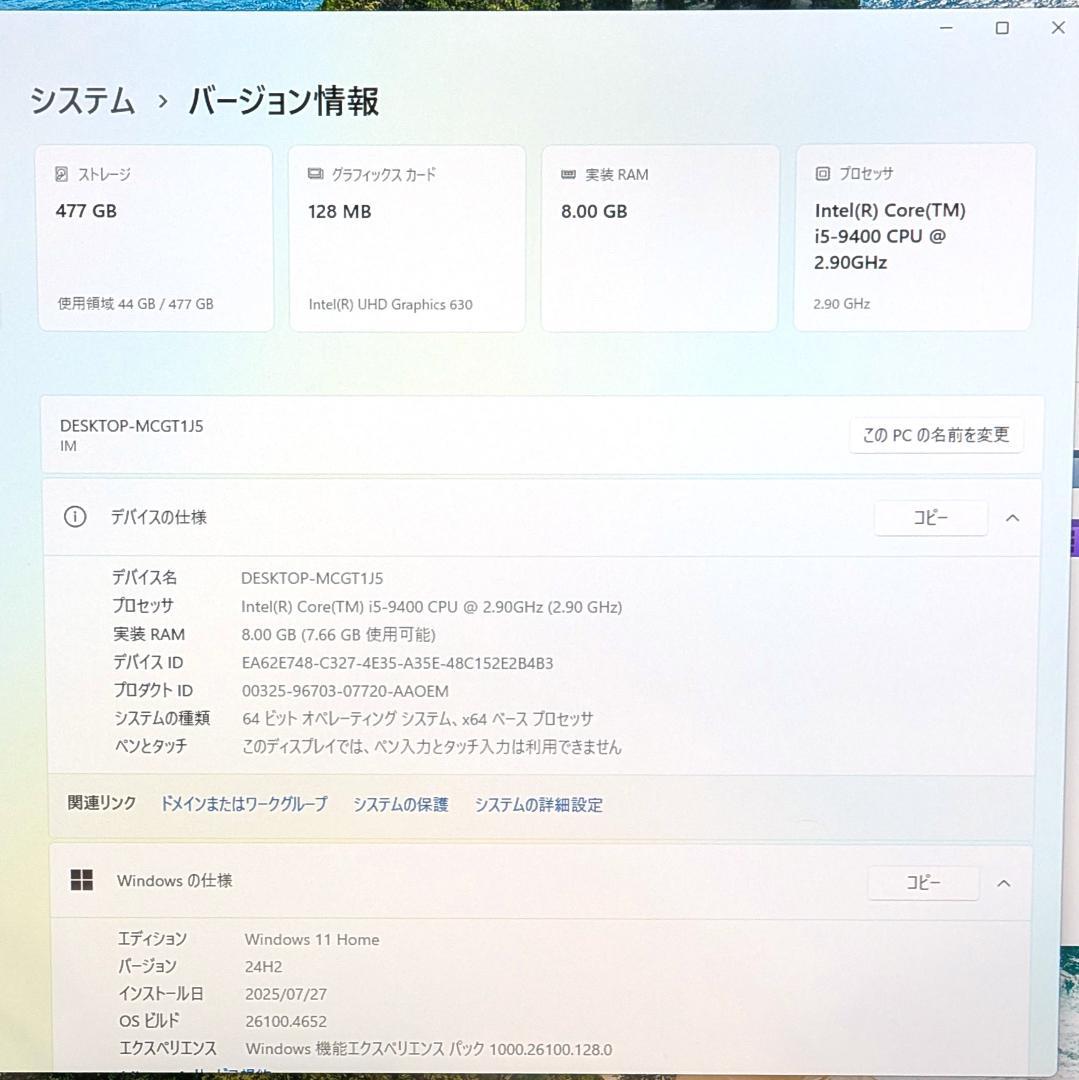Open システムの保護 link
The width and height of the screenshot is (1079, 1080).
(400, 804)
